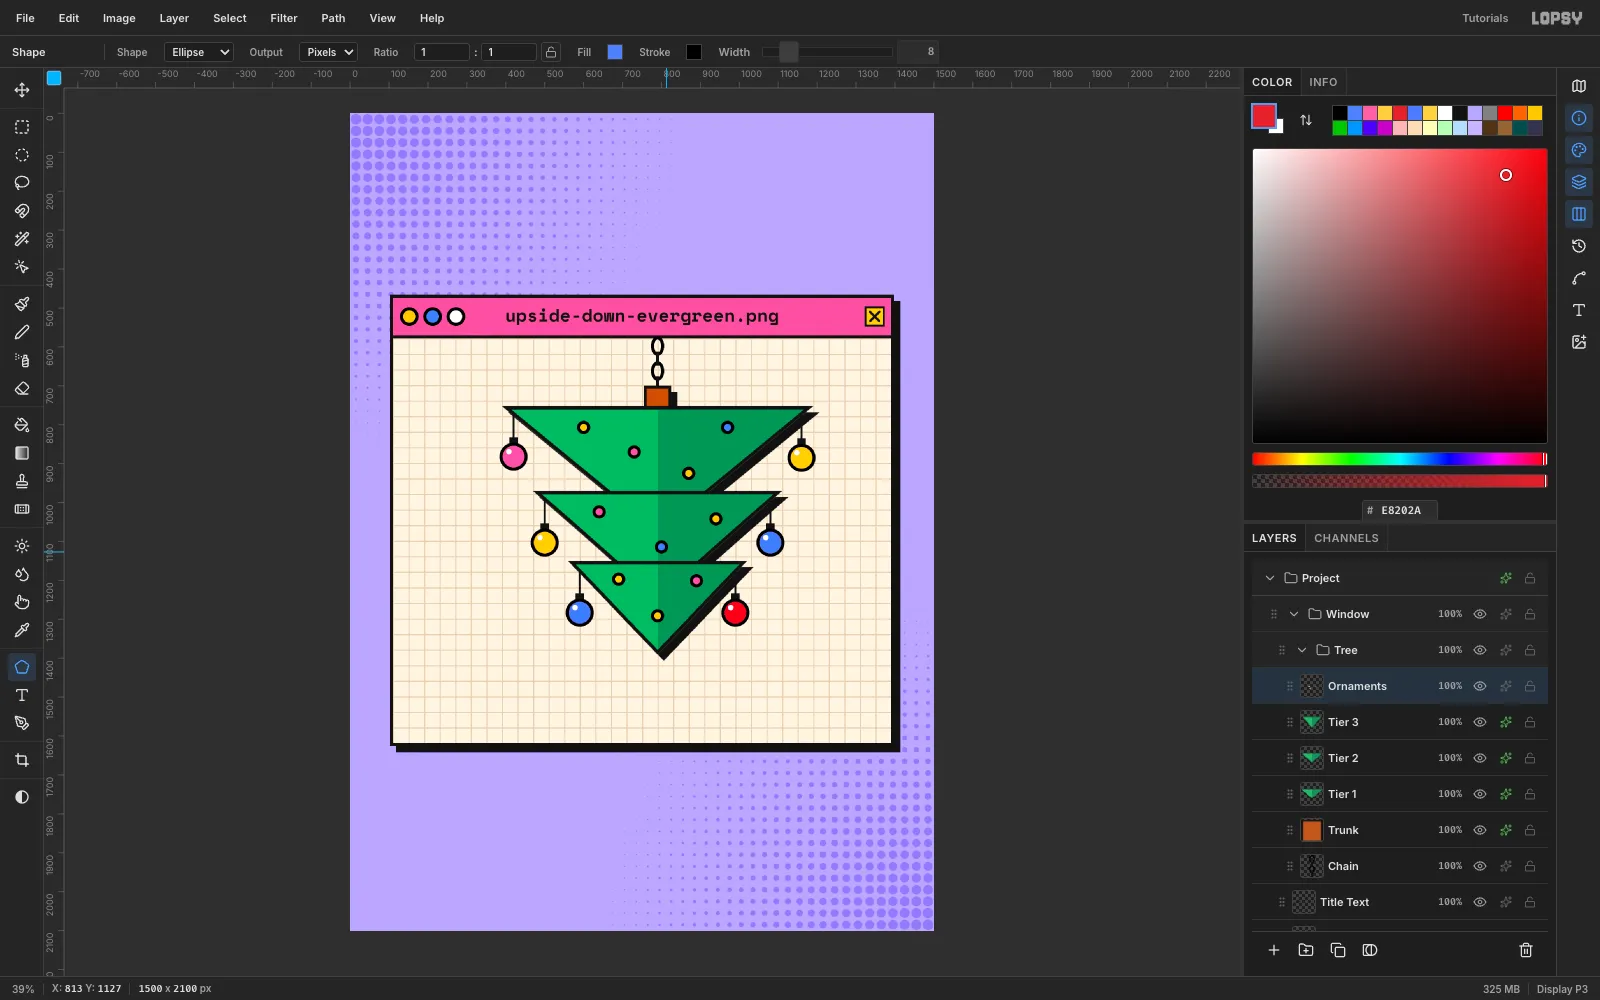Switch to the Channels tab

click(x=1346, y=538)
